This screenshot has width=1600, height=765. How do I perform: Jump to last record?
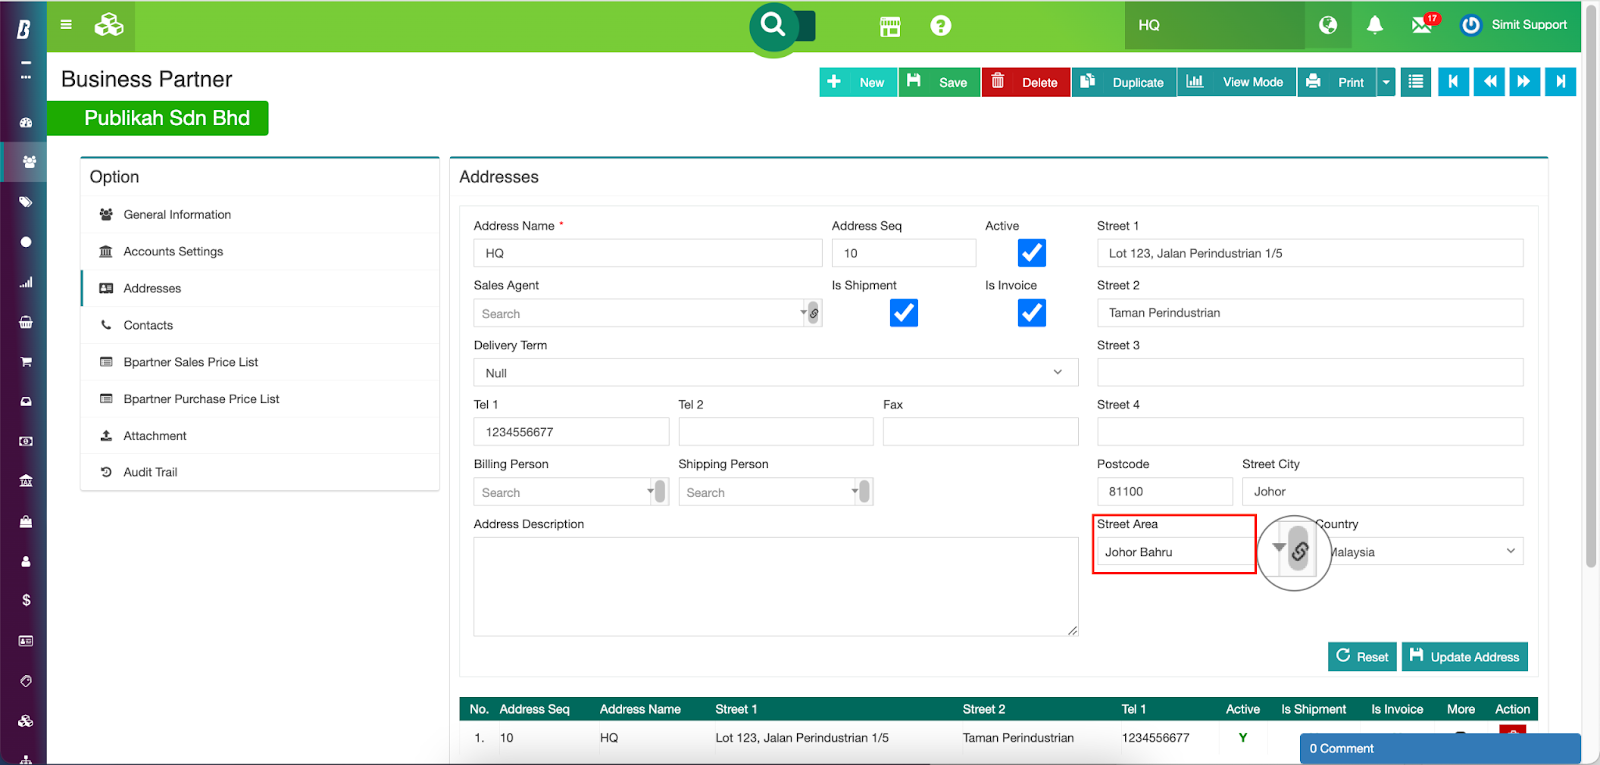[1560, 82]
